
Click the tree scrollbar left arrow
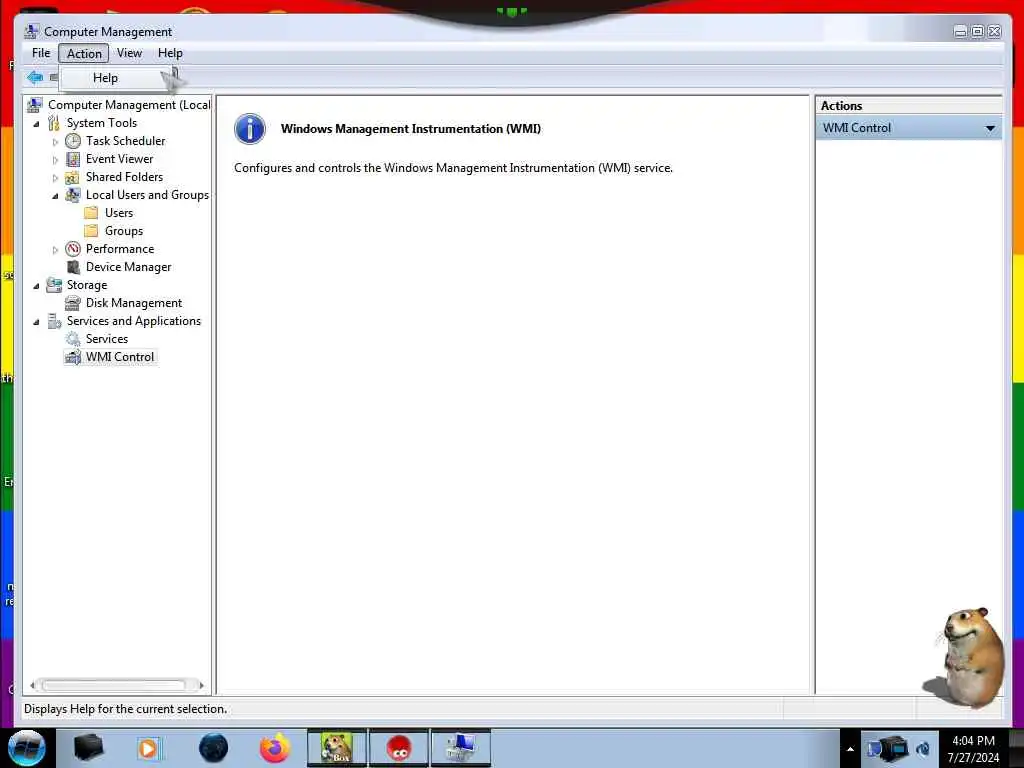[x=32, y=685]
